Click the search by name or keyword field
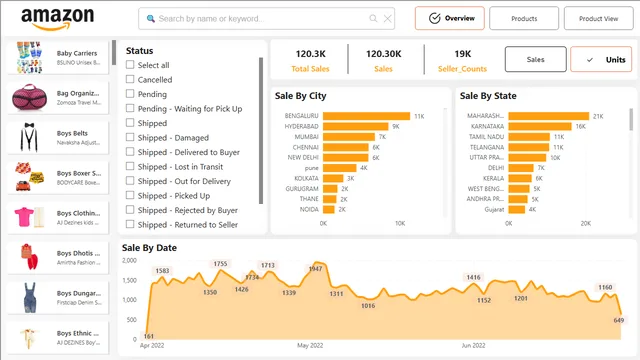 267,18
